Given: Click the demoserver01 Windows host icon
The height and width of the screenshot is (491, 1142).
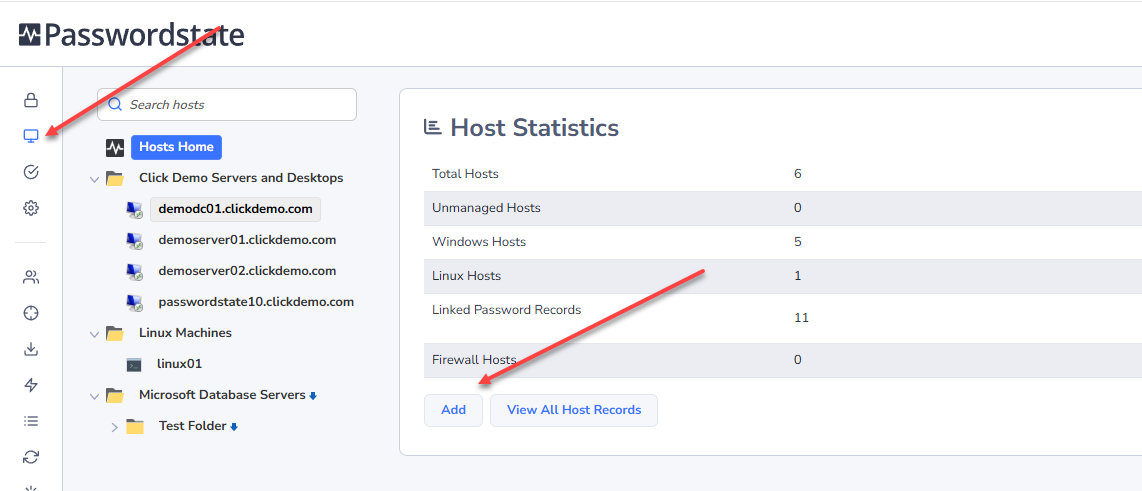Looking at the screenshot, I should tap(134, 240).
